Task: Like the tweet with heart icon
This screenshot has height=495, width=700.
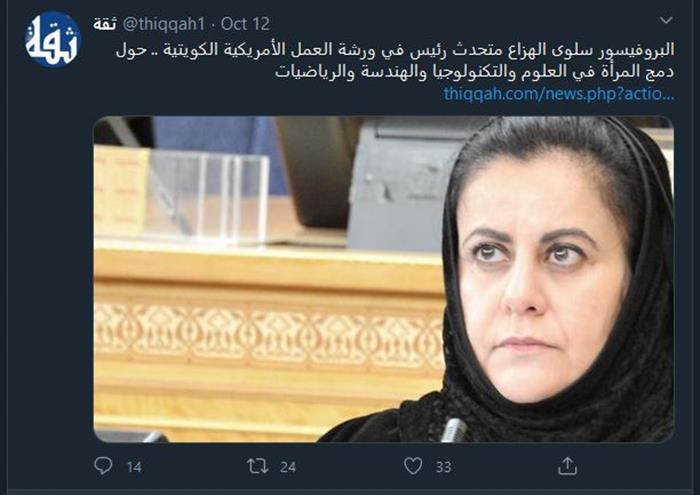Action: tap(413, 466)
